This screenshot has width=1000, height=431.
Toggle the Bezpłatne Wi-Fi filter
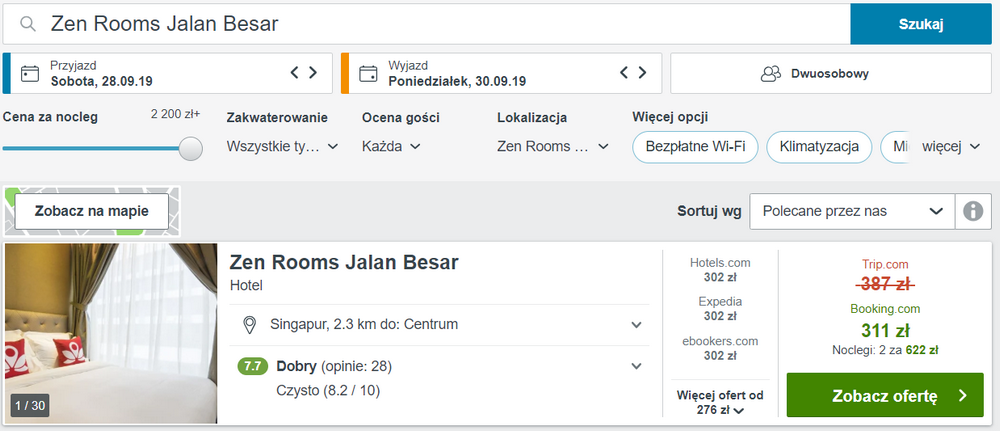[x=695, y=147]
